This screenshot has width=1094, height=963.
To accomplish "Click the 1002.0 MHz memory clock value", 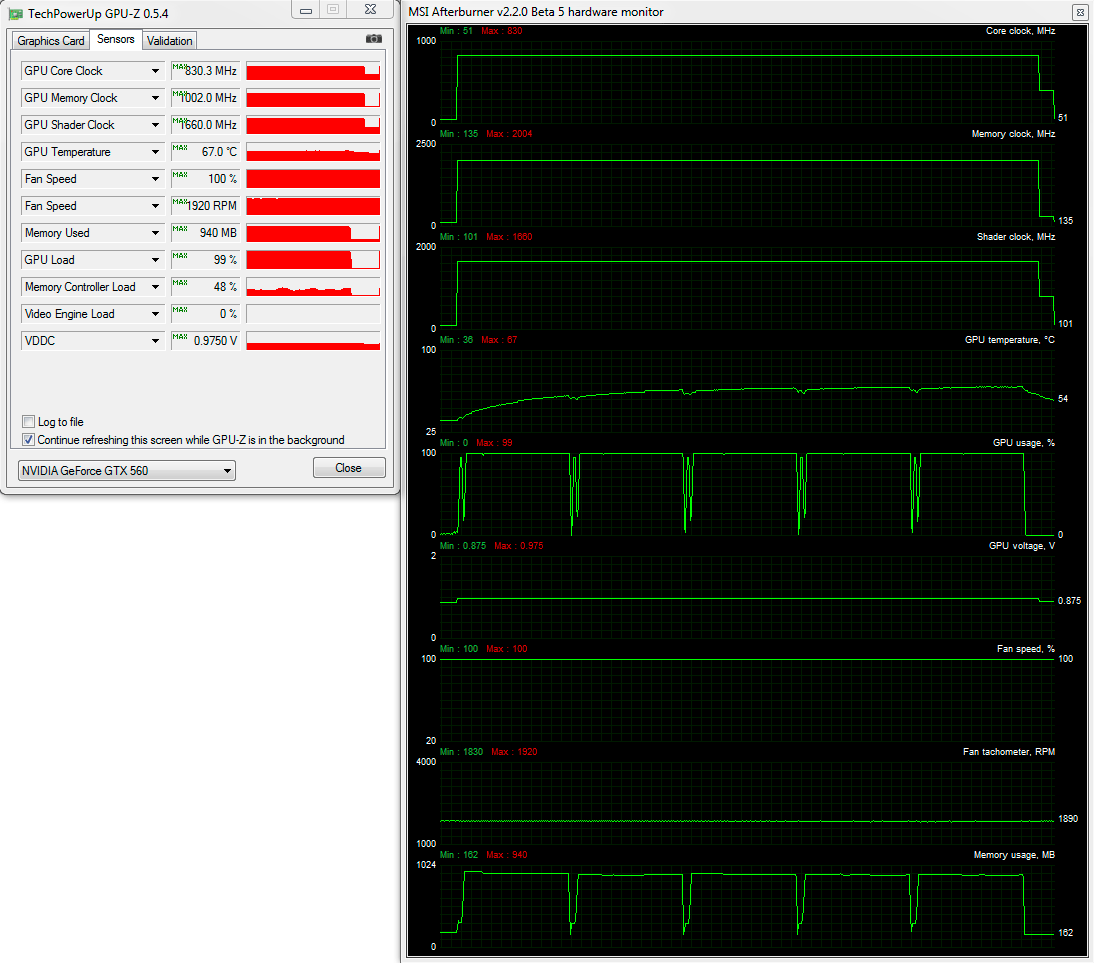I will 206,98.
